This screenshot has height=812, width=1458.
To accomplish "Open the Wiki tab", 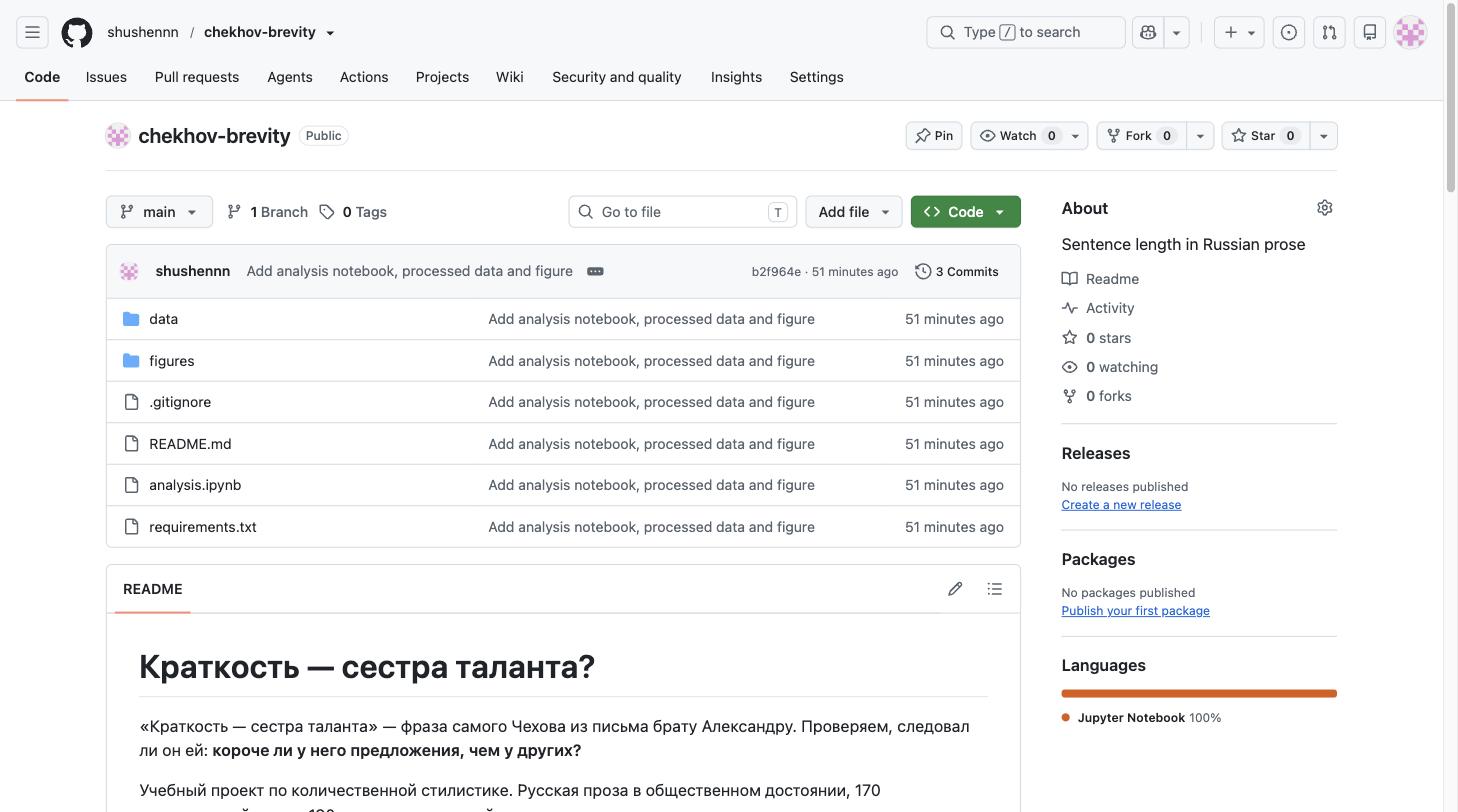I will (510, 77).
